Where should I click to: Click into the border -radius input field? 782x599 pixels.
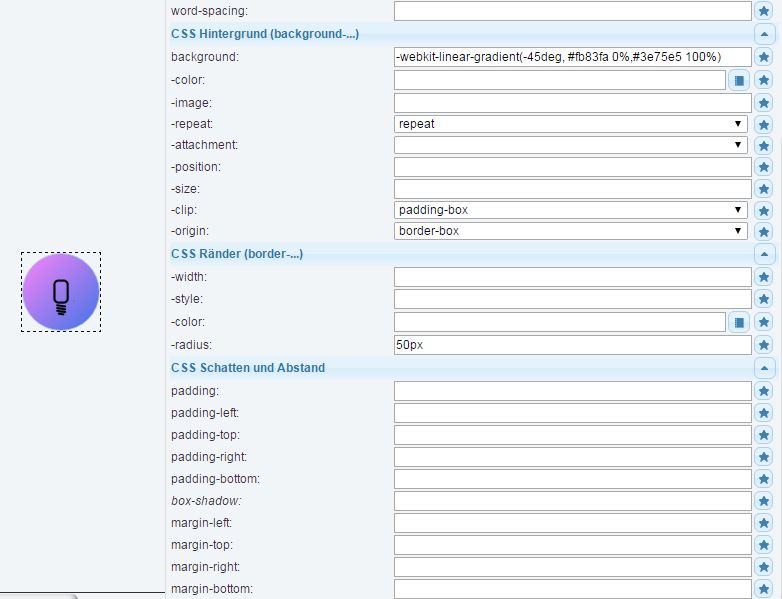pyautogui.click(x=573, y=345)
